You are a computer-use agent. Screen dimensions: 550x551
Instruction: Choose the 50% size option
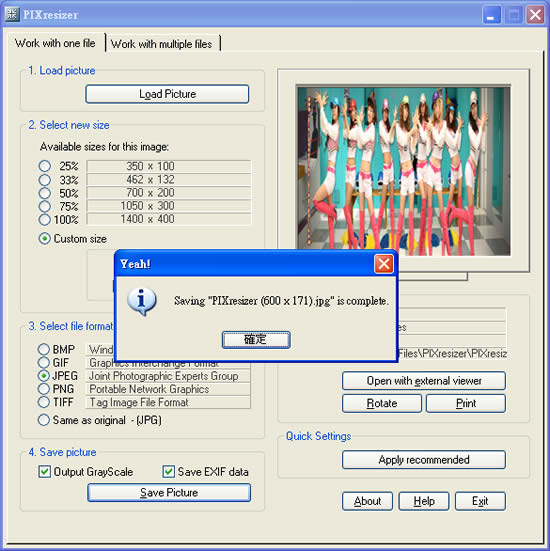tap(45, 193)
